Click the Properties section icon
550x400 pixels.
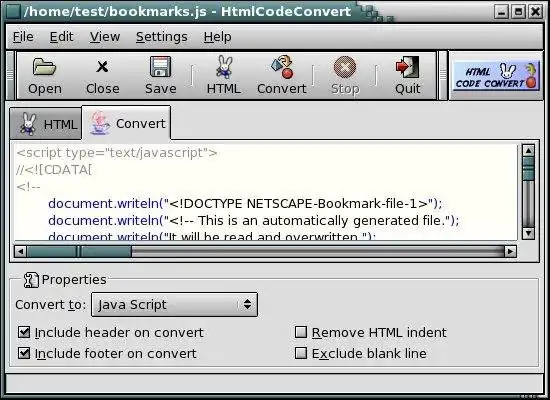[31, 280]
